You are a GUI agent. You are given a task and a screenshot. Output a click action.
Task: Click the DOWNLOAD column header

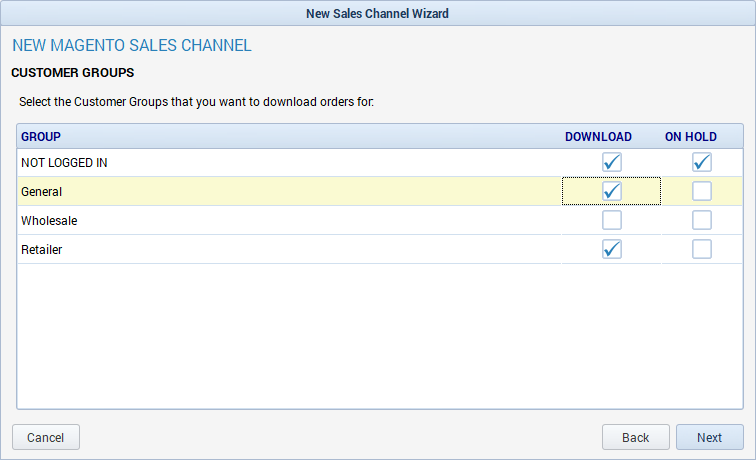[x=598, y=136]
